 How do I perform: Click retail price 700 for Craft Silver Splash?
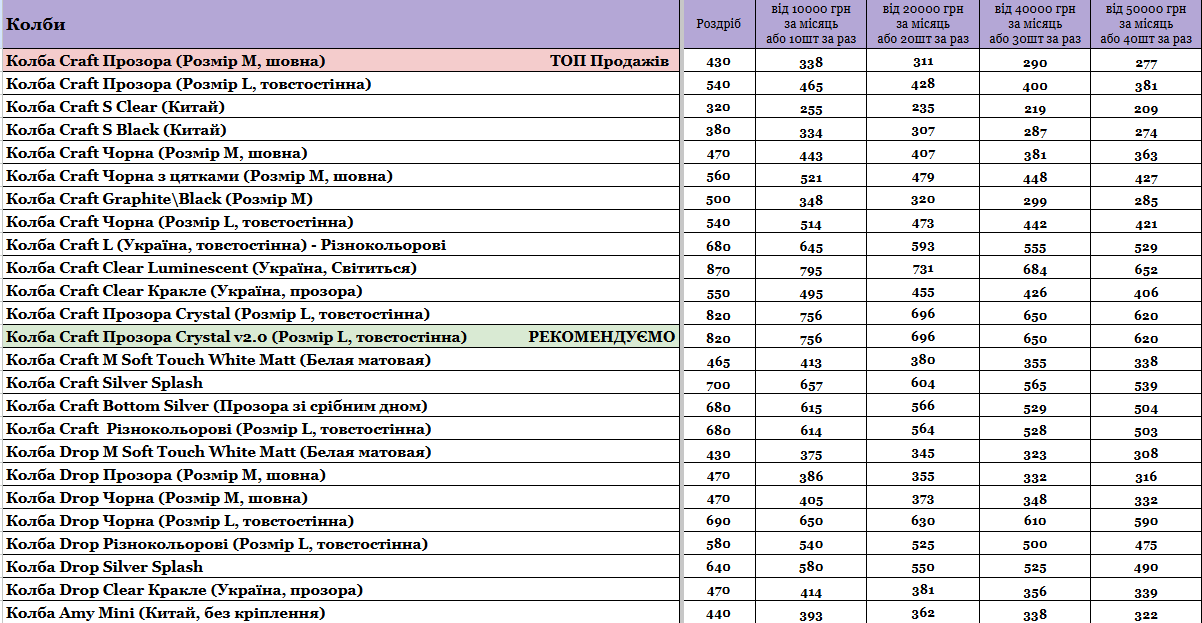tap(718, 384)
